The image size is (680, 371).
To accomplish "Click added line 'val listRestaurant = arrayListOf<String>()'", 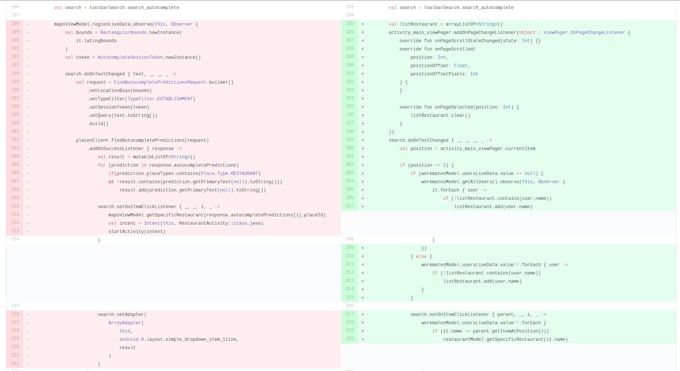I will pyautogui.click(x=446, y=24).
